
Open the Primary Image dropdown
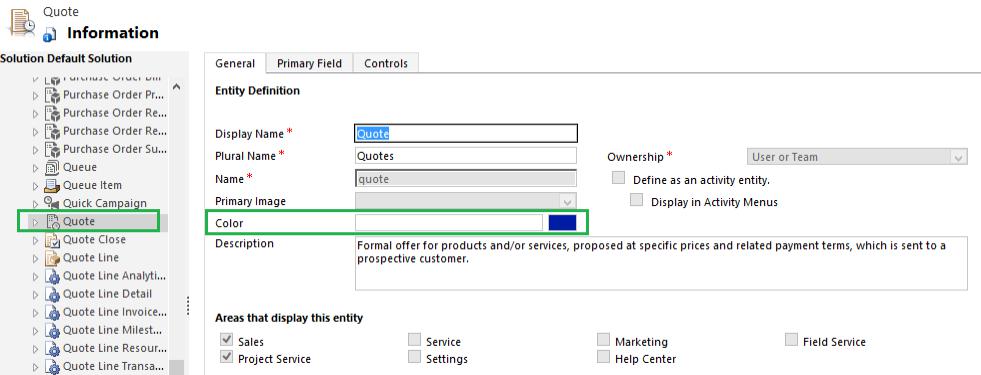465,202
